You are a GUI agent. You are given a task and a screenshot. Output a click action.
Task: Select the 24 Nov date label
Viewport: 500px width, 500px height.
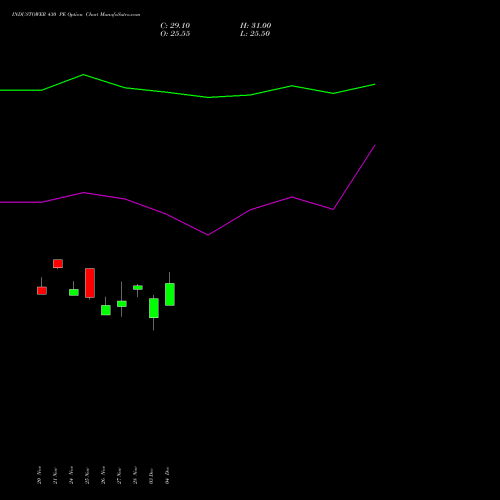[71, 475]
